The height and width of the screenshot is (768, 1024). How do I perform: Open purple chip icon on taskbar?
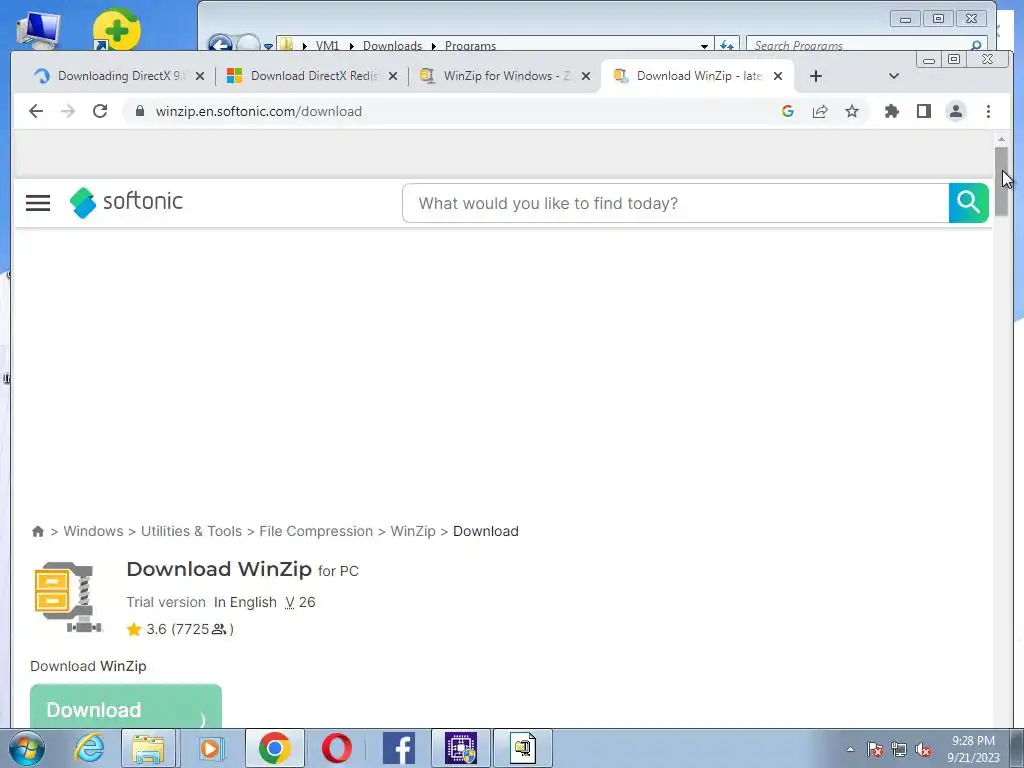point(460,748)
